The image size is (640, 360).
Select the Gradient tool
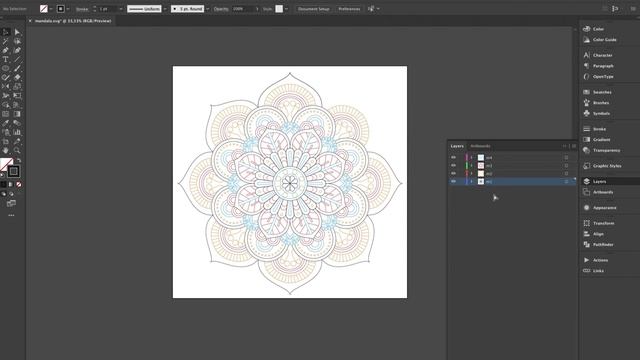coord(17,114)
